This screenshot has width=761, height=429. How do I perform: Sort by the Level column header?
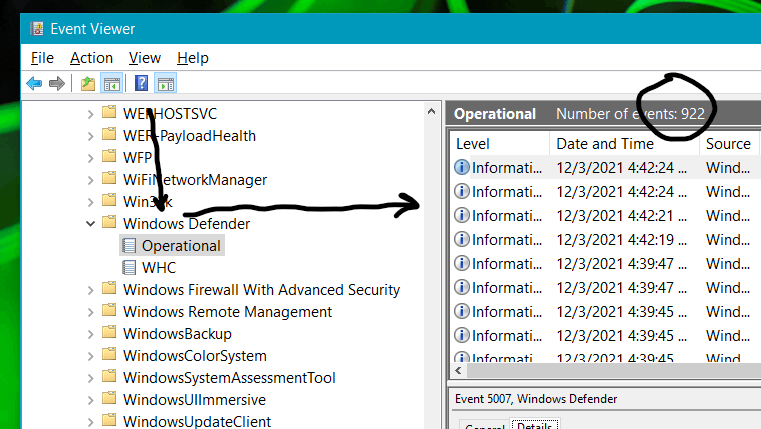click(500, 144)
